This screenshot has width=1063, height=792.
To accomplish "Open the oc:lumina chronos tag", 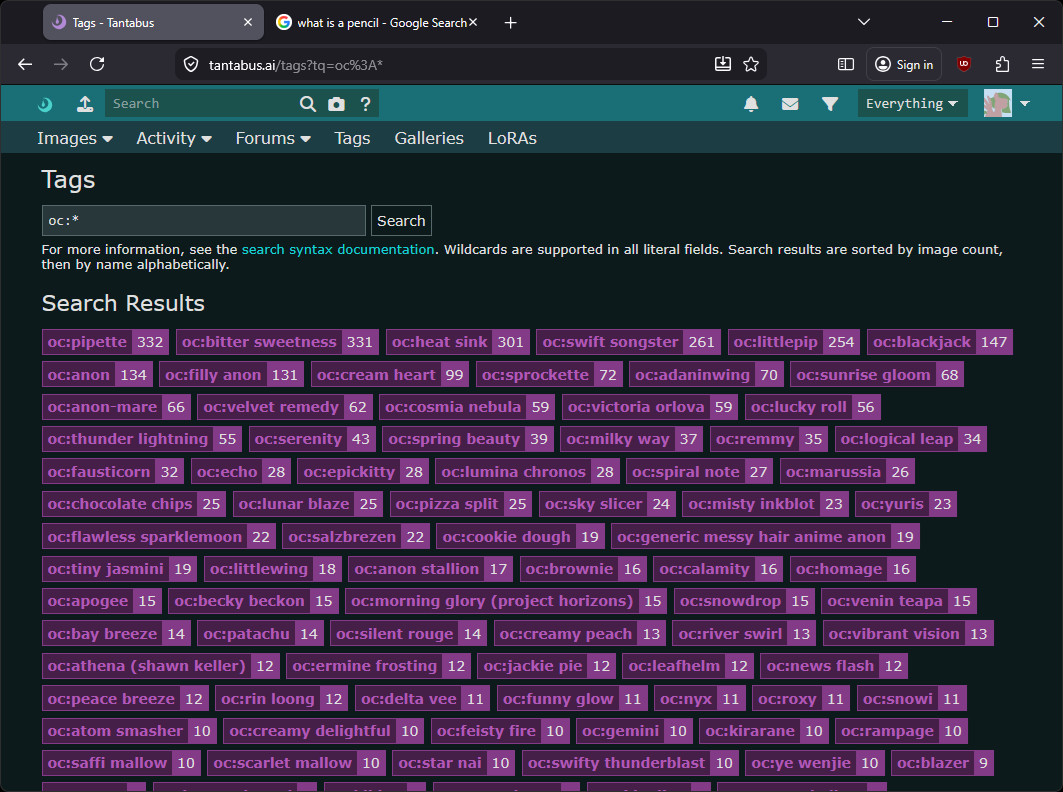I will pos(527,471).
